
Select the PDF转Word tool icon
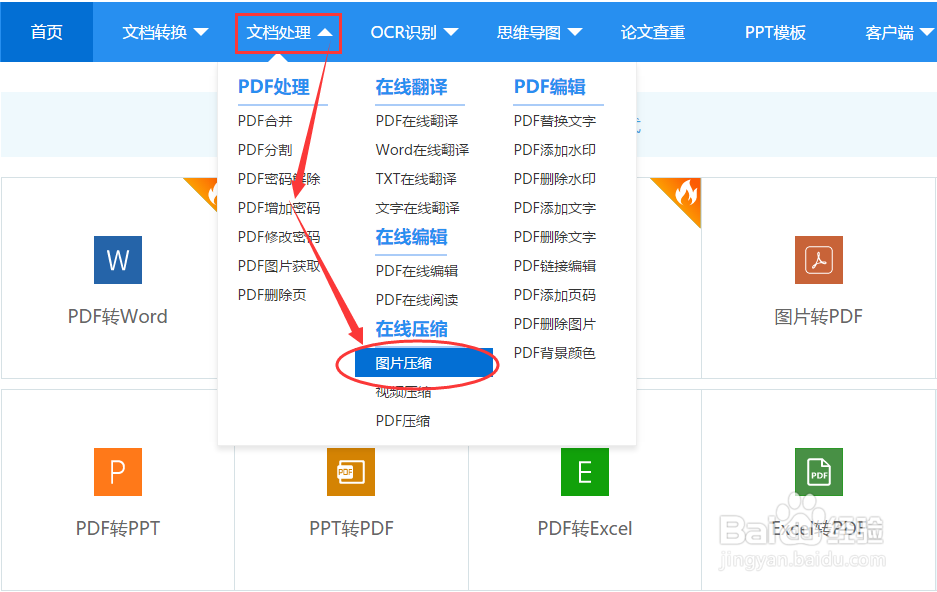[x=117, y=260]
